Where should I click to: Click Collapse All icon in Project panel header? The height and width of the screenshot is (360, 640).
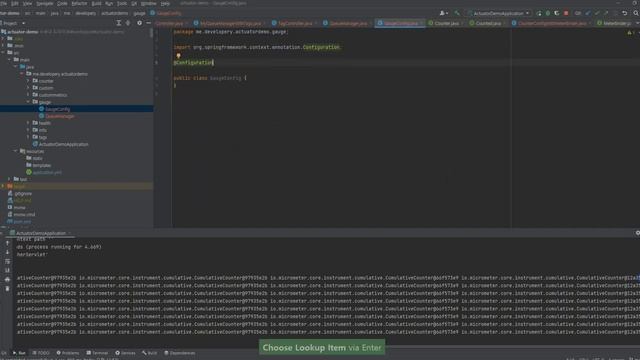[x=128, y=23]
